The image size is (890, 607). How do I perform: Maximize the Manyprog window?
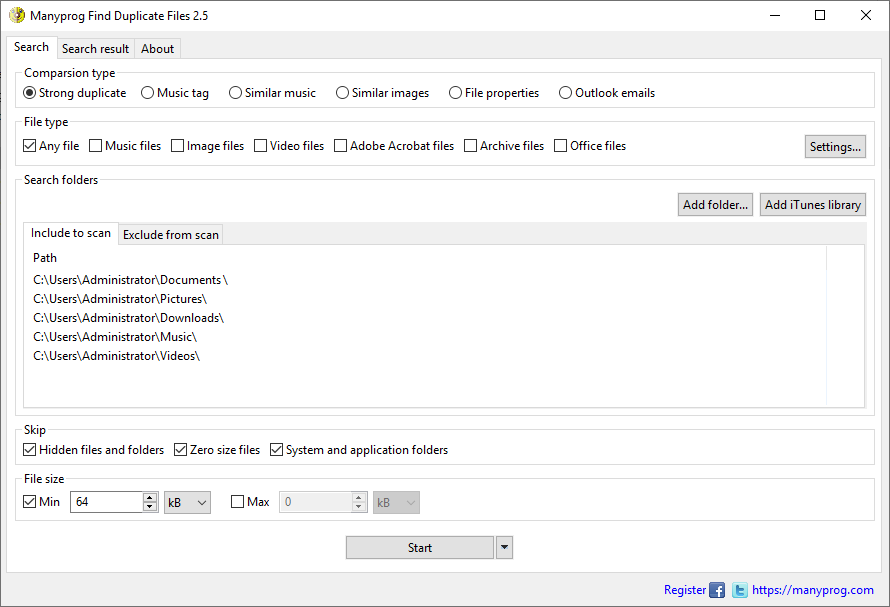coord(820,15)
